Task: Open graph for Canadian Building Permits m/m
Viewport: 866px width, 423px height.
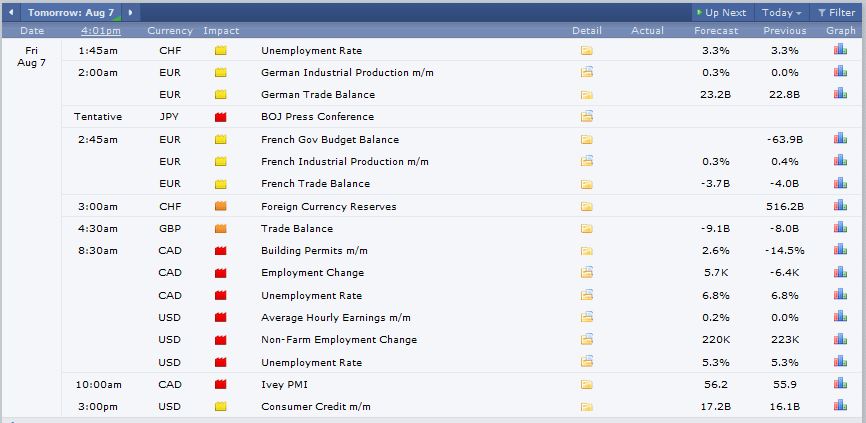Action: pos(840,250)
